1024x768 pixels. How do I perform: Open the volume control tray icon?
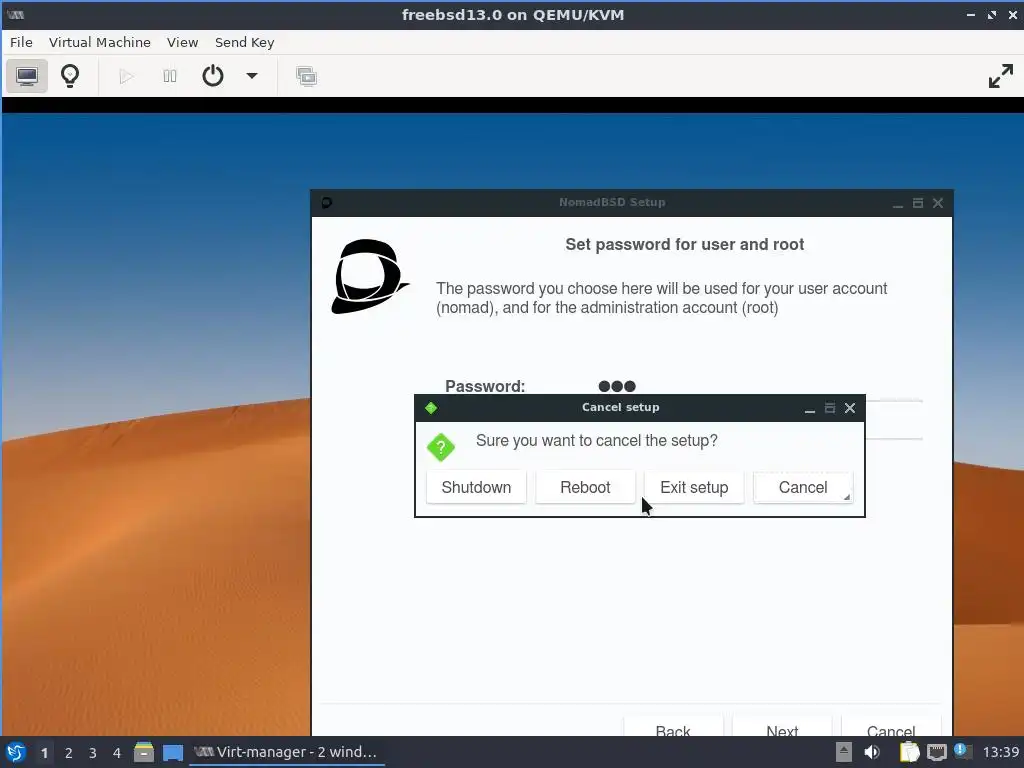click(x=872, y=752)
